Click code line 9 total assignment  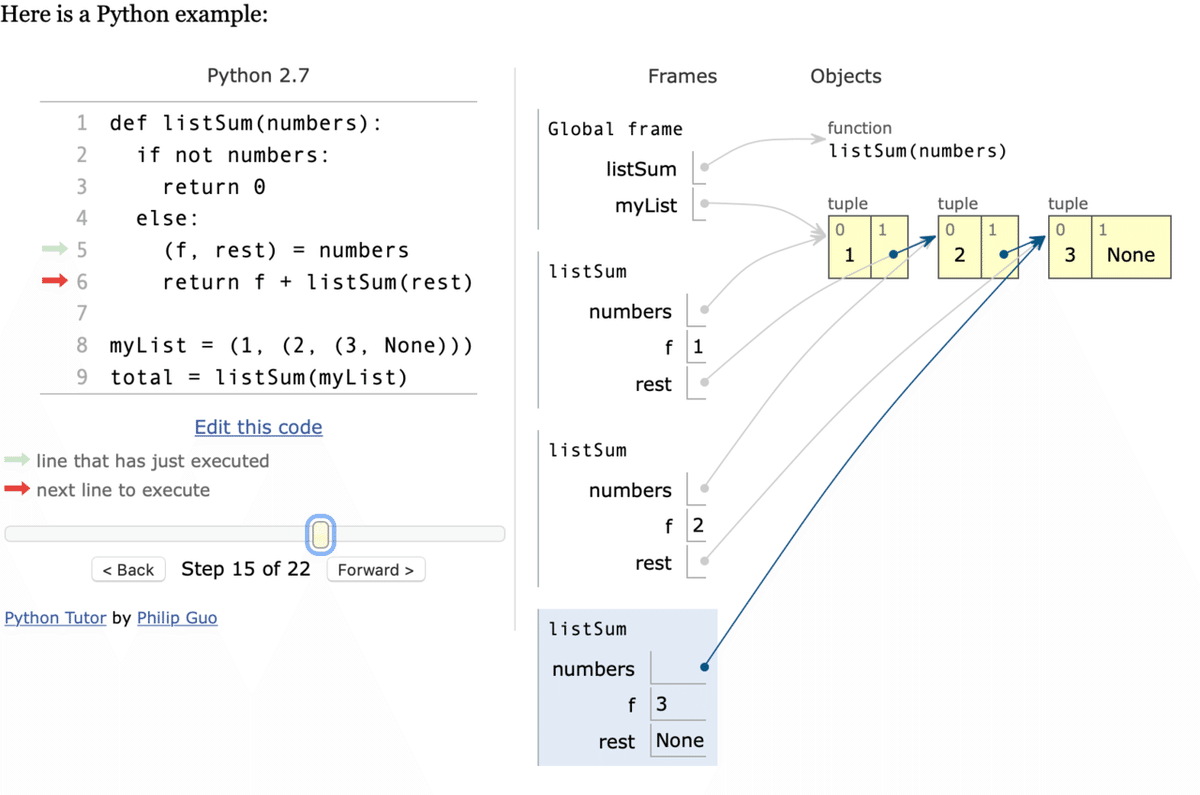tap(259, 378)
